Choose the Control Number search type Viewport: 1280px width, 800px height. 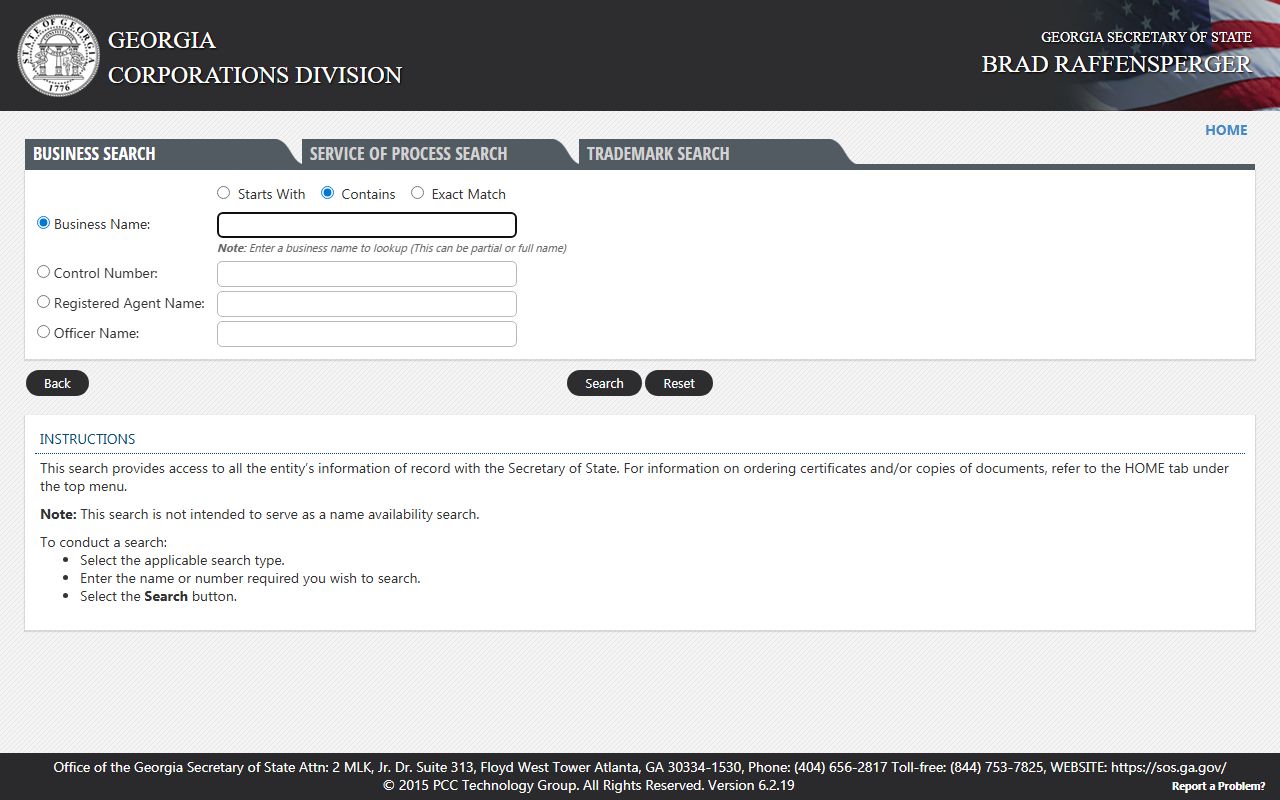point(44,272)
